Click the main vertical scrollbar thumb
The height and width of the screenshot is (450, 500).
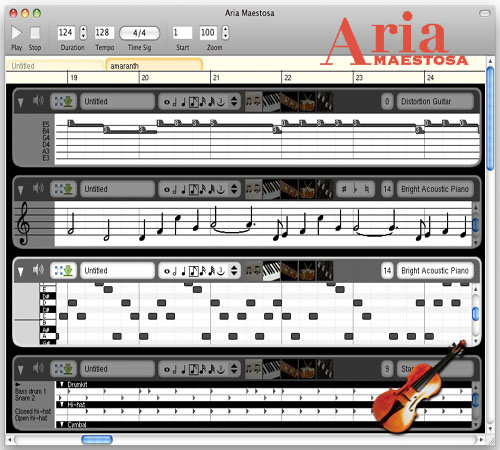click(x=490, y=119)
